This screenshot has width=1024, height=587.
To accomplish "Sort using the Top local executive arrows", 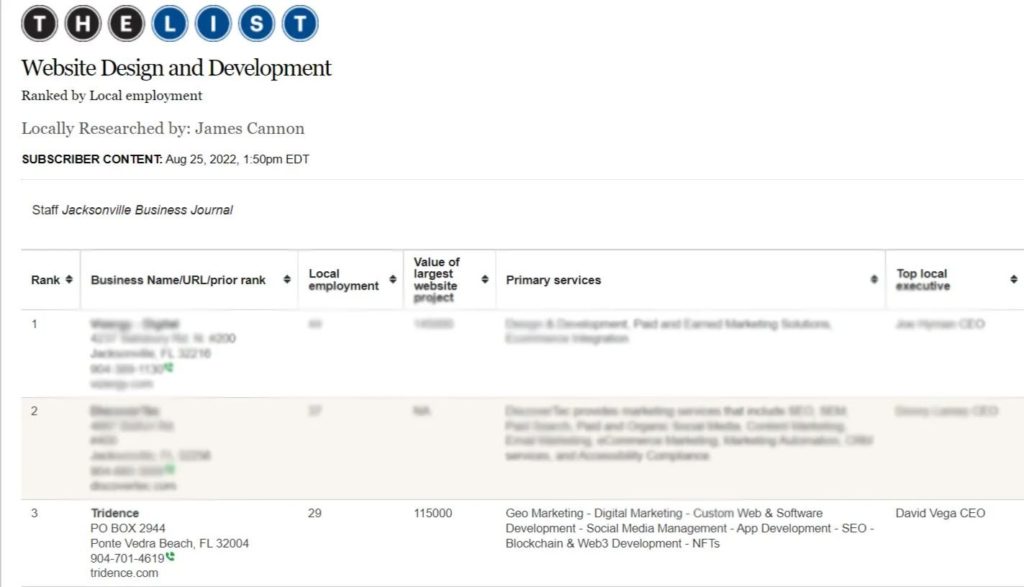I will click(x=1013, y=280).
